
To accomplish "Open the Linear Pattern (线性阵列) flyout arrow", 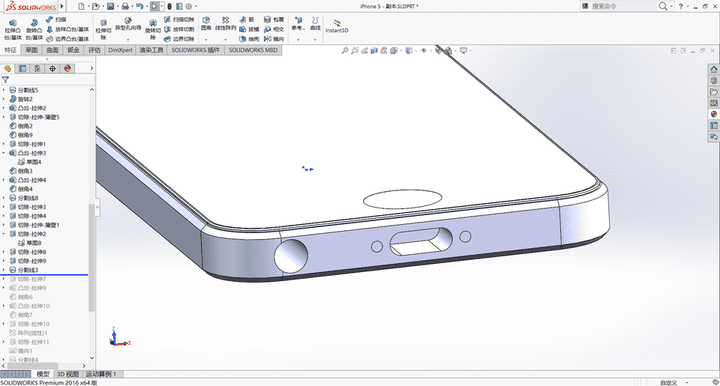I will point(225,39).
